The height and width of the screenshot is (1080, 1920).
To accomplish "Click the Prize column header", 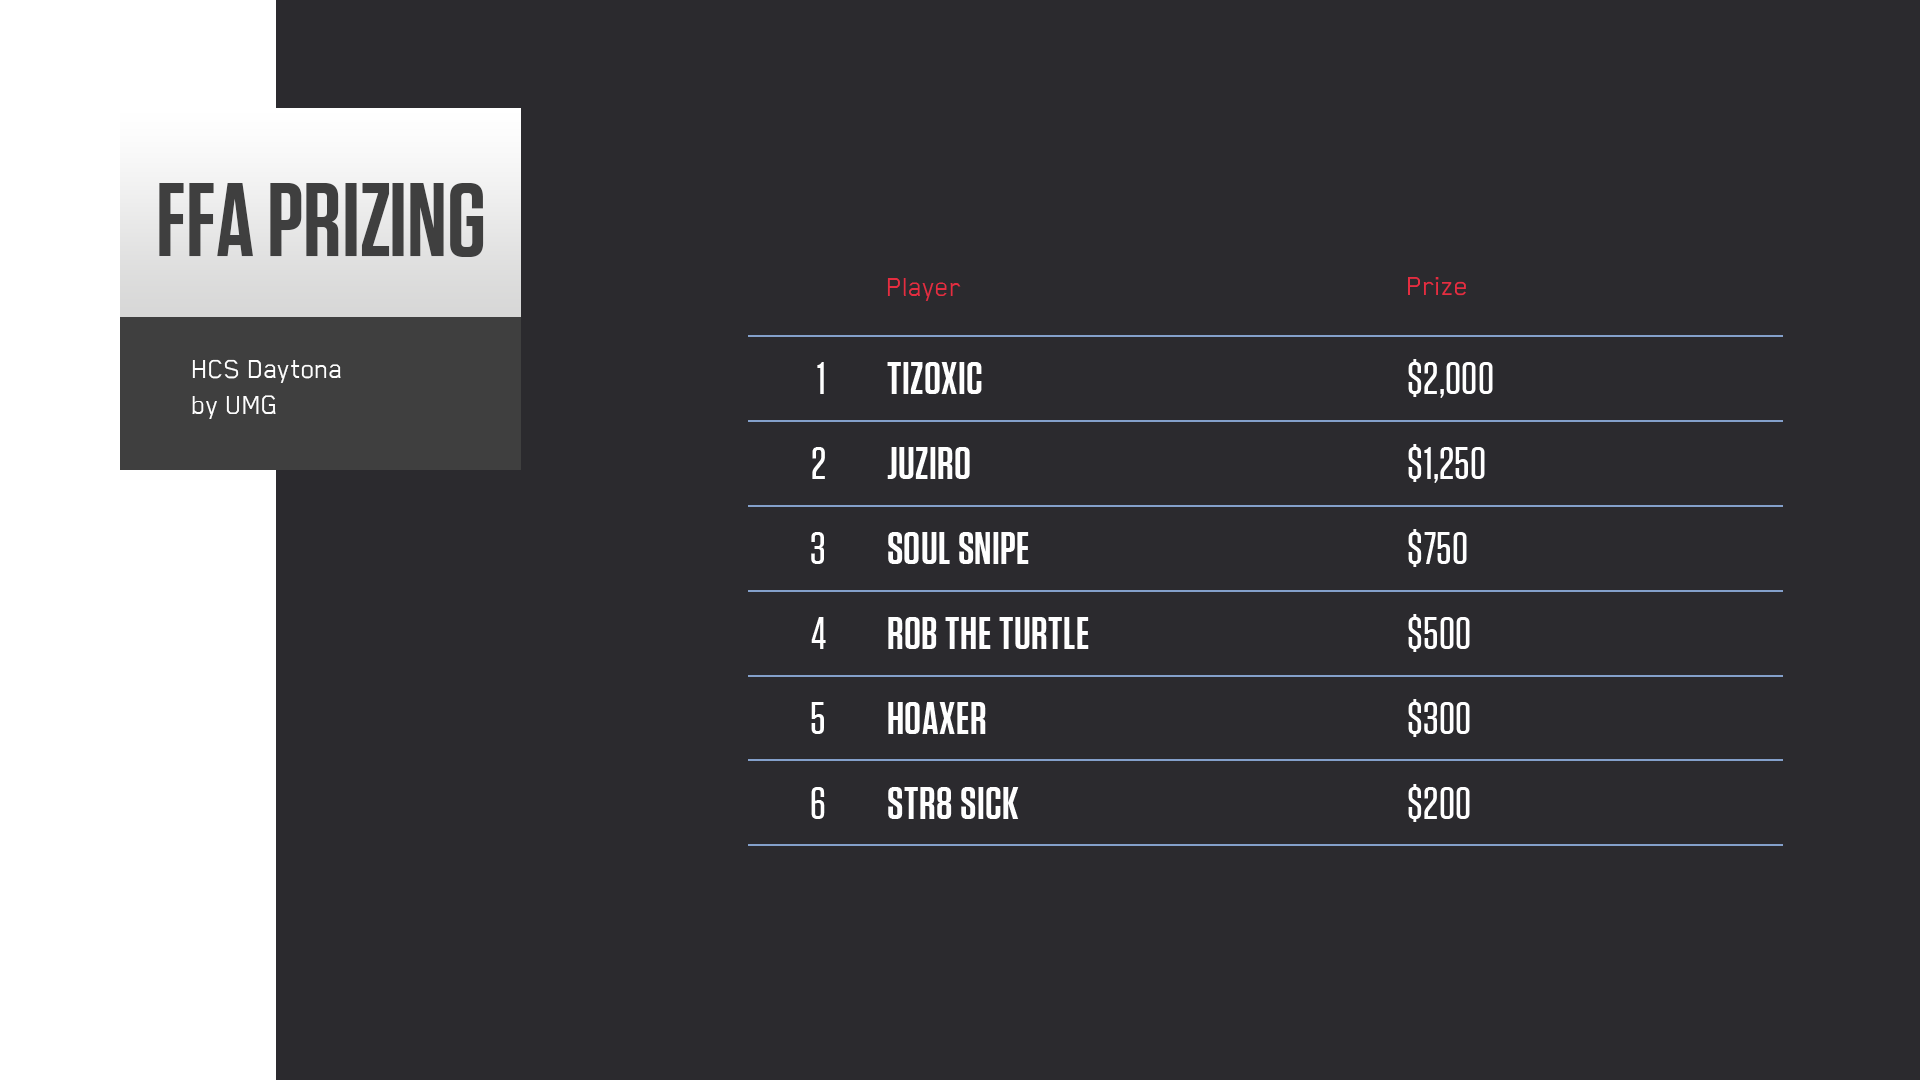I will tap(1436, 287).
